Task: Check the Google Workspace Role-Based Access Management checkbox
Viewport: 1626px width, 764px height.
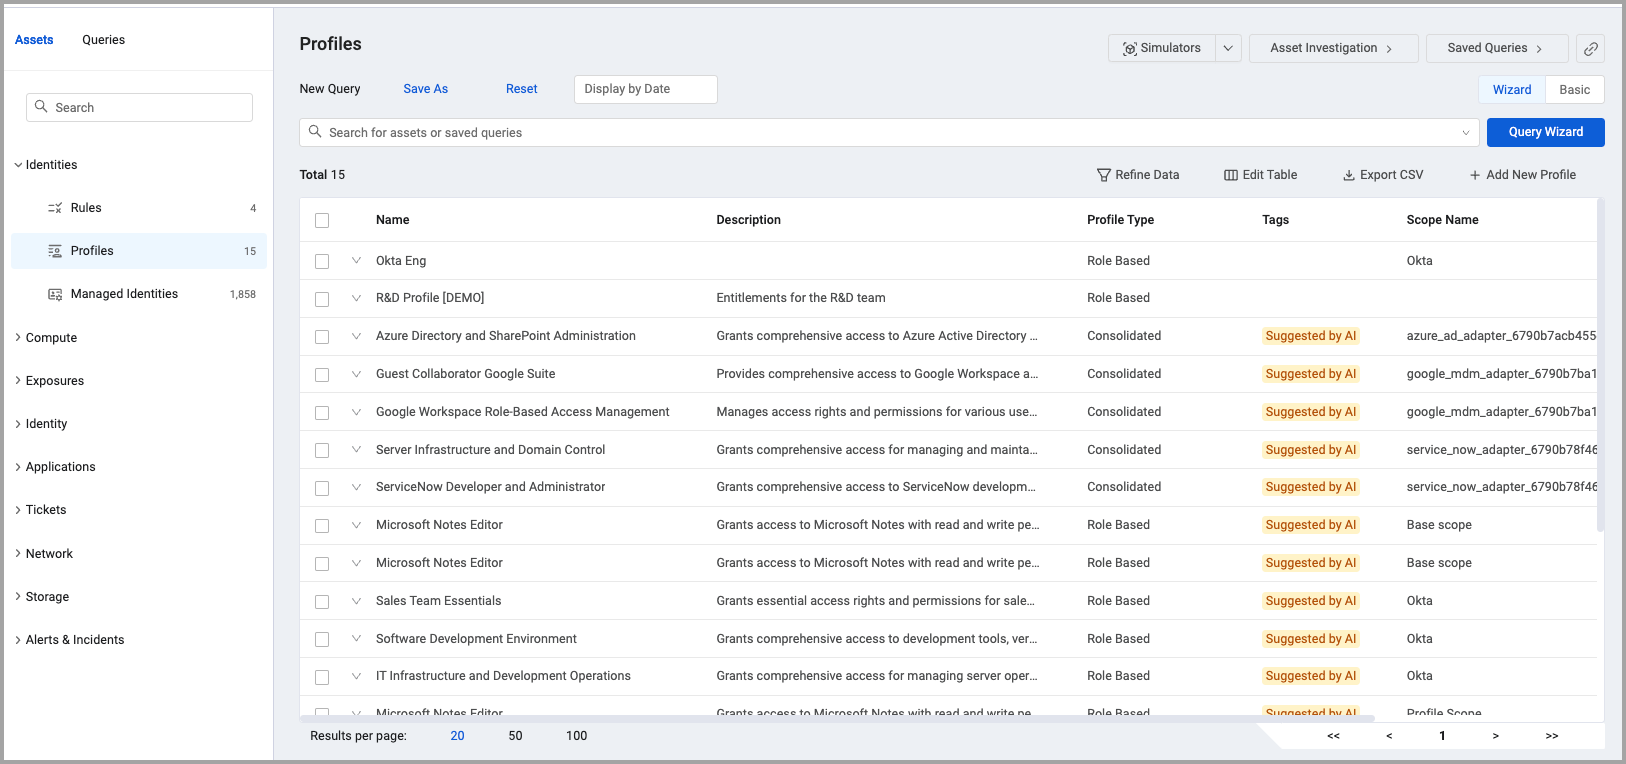Action: pos(322,413)
